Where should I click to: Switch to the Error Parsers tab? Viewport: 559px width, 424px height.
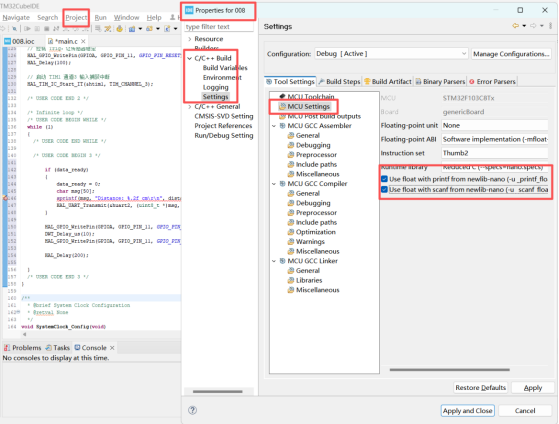[x=492, y=82]
